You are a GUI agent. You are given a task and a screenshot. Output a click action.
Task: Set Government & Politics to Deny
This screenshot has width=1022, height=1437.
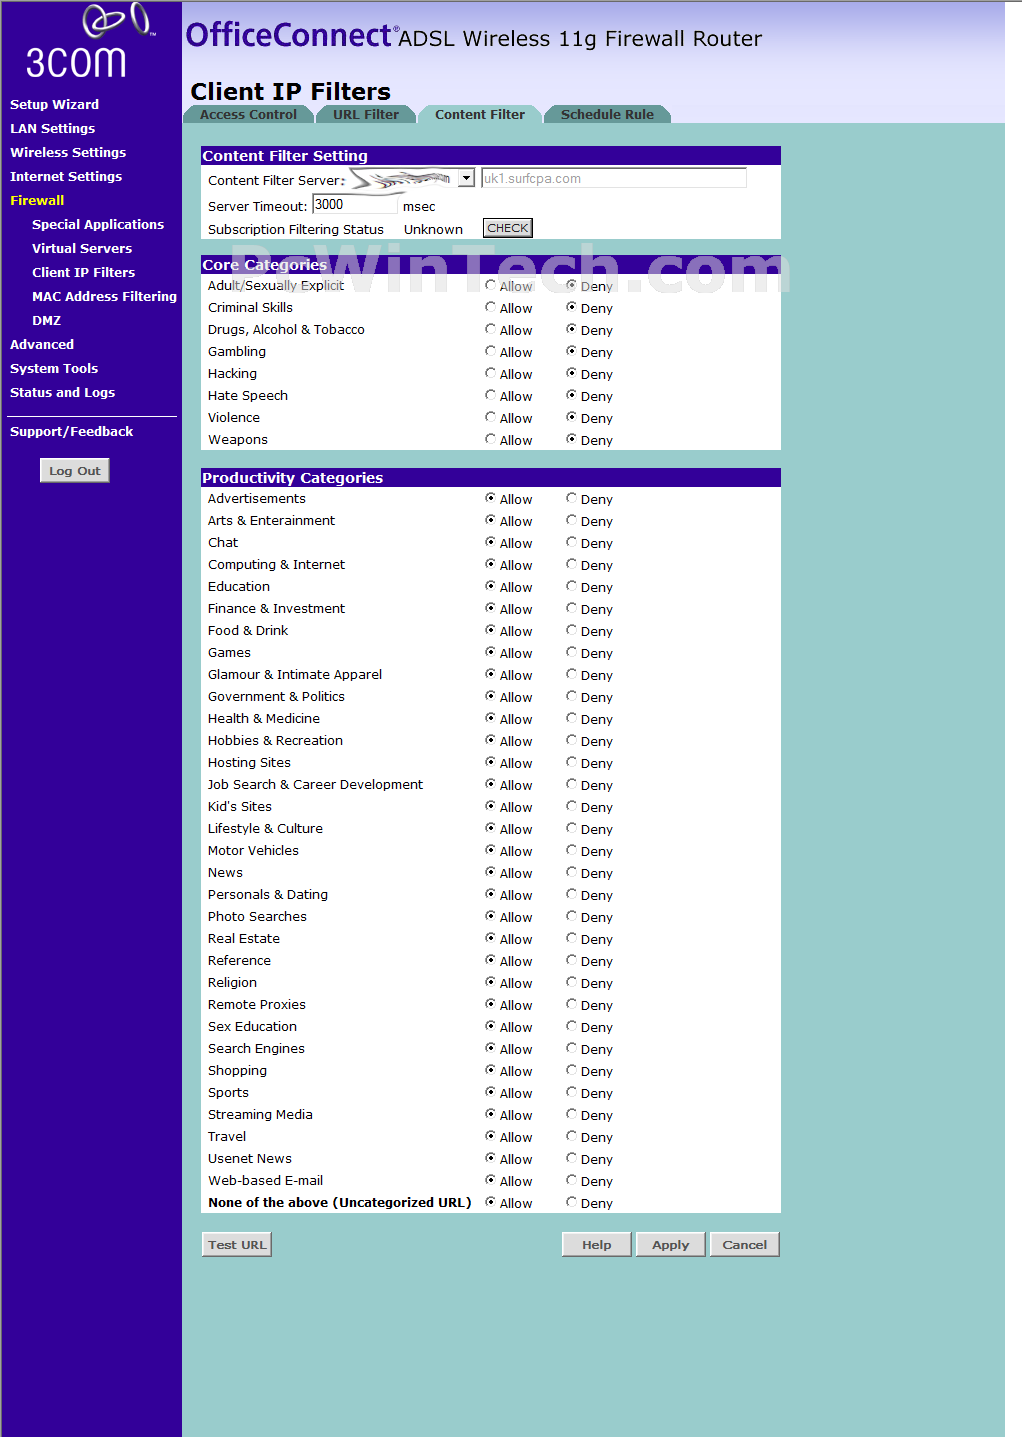tap(571, 696)
